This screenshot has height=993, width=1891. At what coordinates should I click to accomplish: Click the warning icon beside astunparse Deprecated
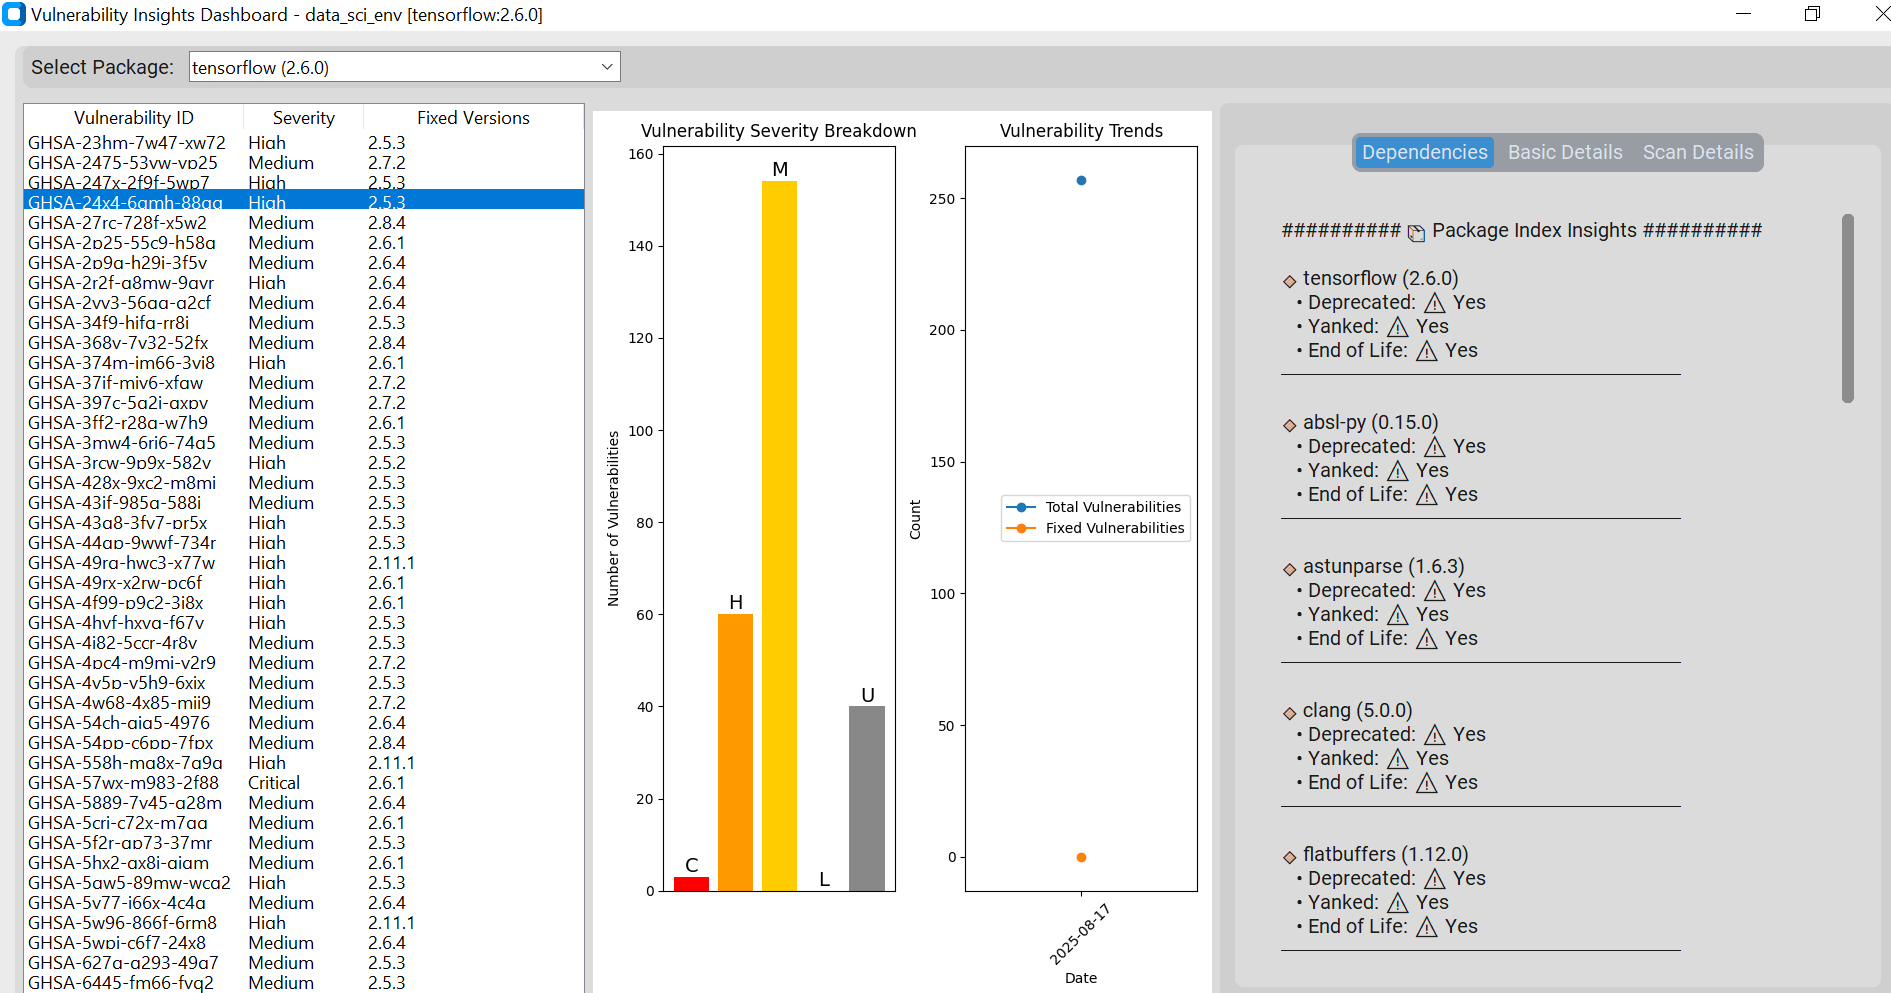pos(1435,591)
